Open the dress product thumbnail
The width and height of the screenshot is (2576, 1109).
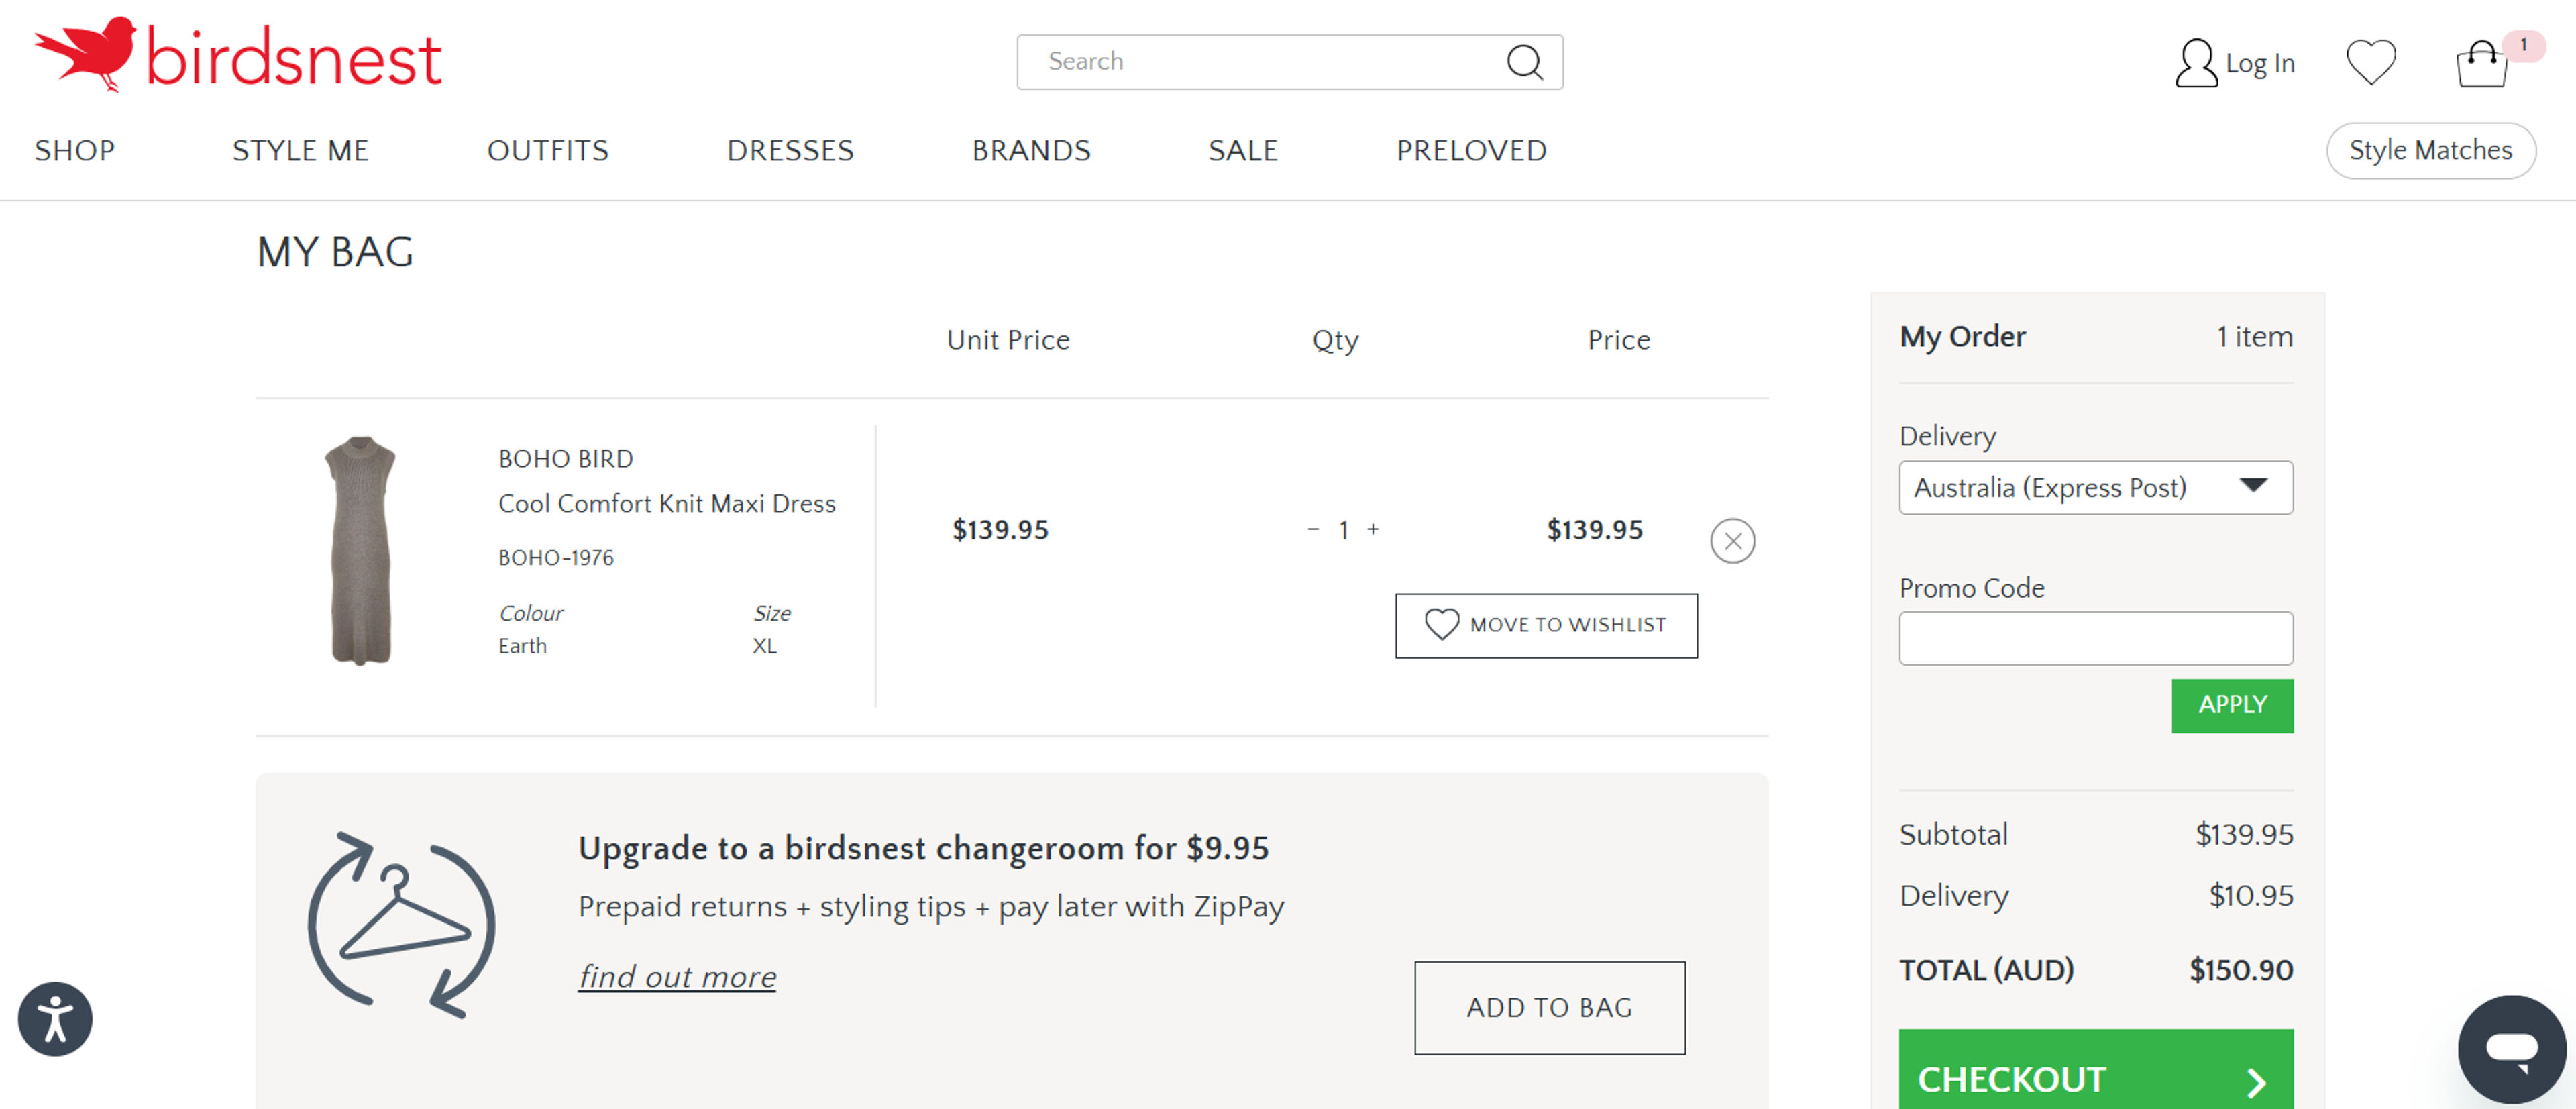click(360, 550)
